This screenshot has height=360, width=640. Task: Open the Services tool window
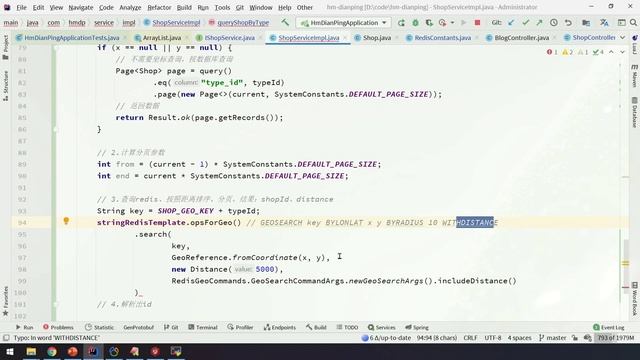point(382,327)
